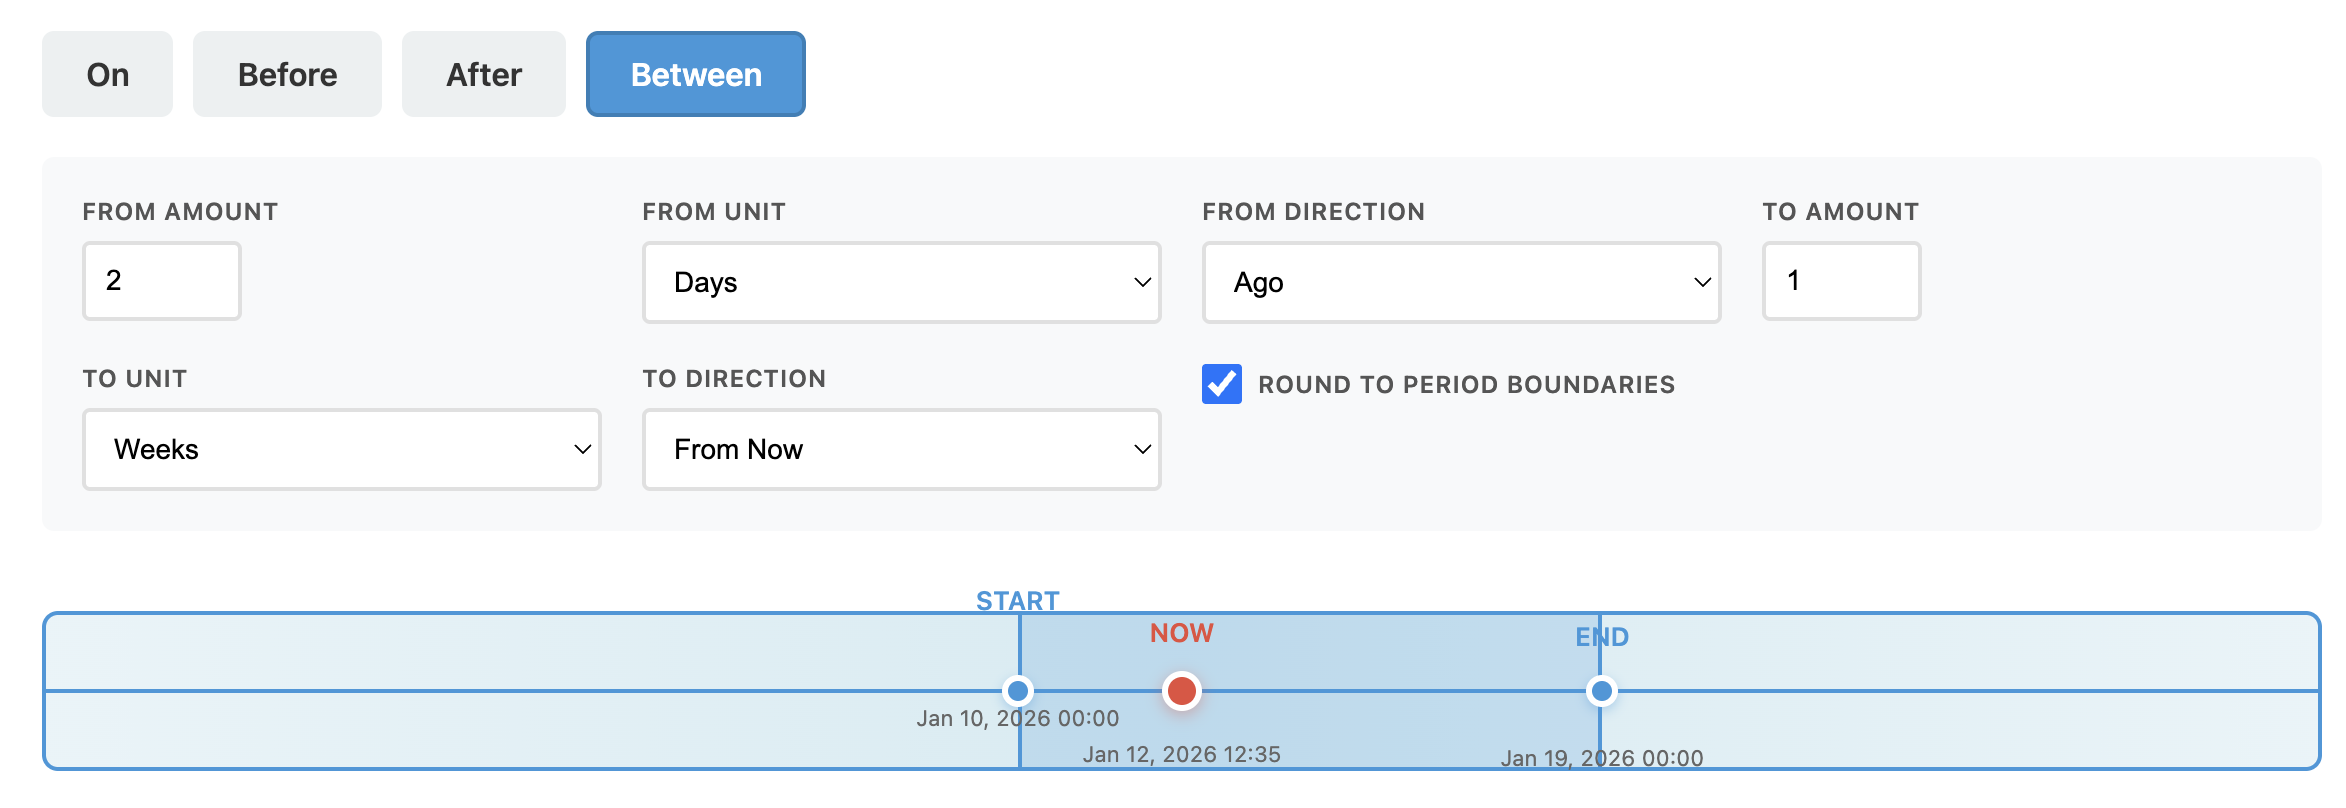Viewport: 2346px width, 808px height.
Task: Open the From Unit dropdown showing Days
Action: point(900,283)
